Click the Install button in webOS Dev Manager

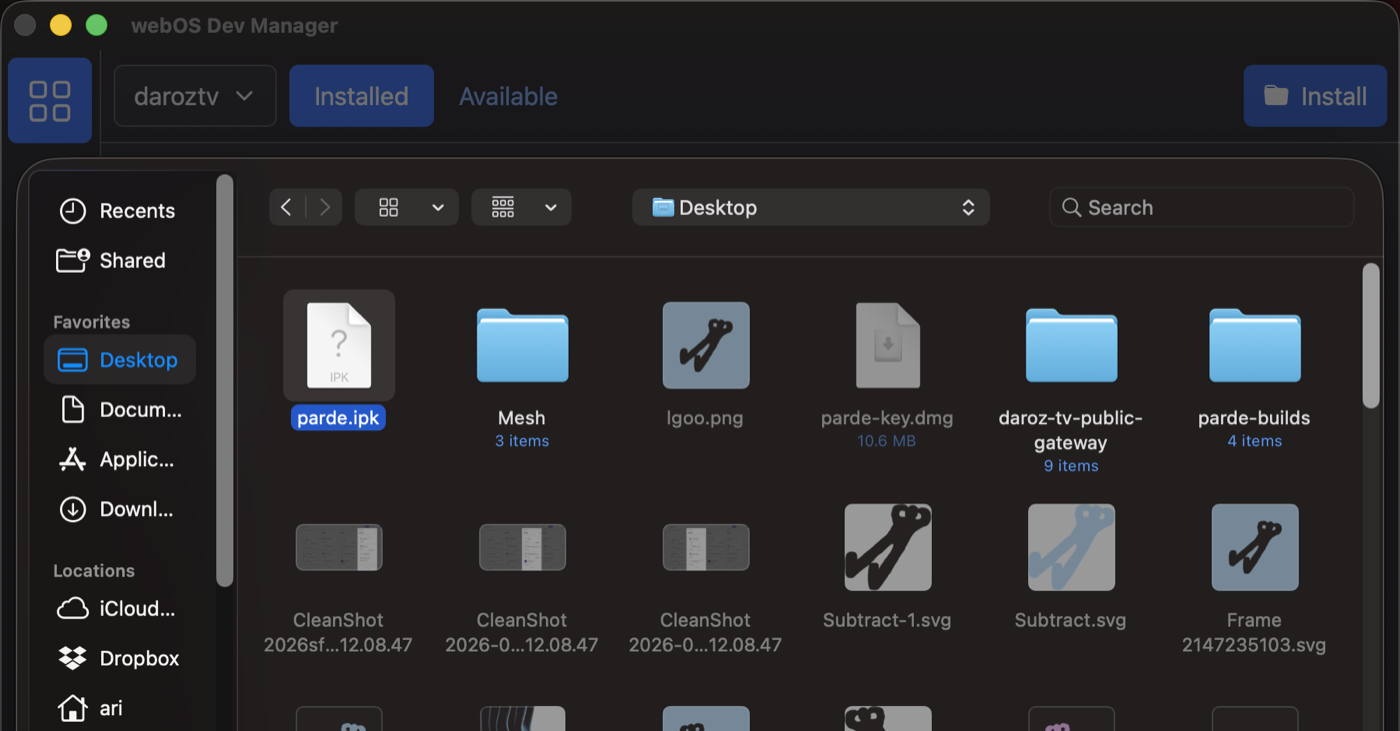pos(1315,96)
